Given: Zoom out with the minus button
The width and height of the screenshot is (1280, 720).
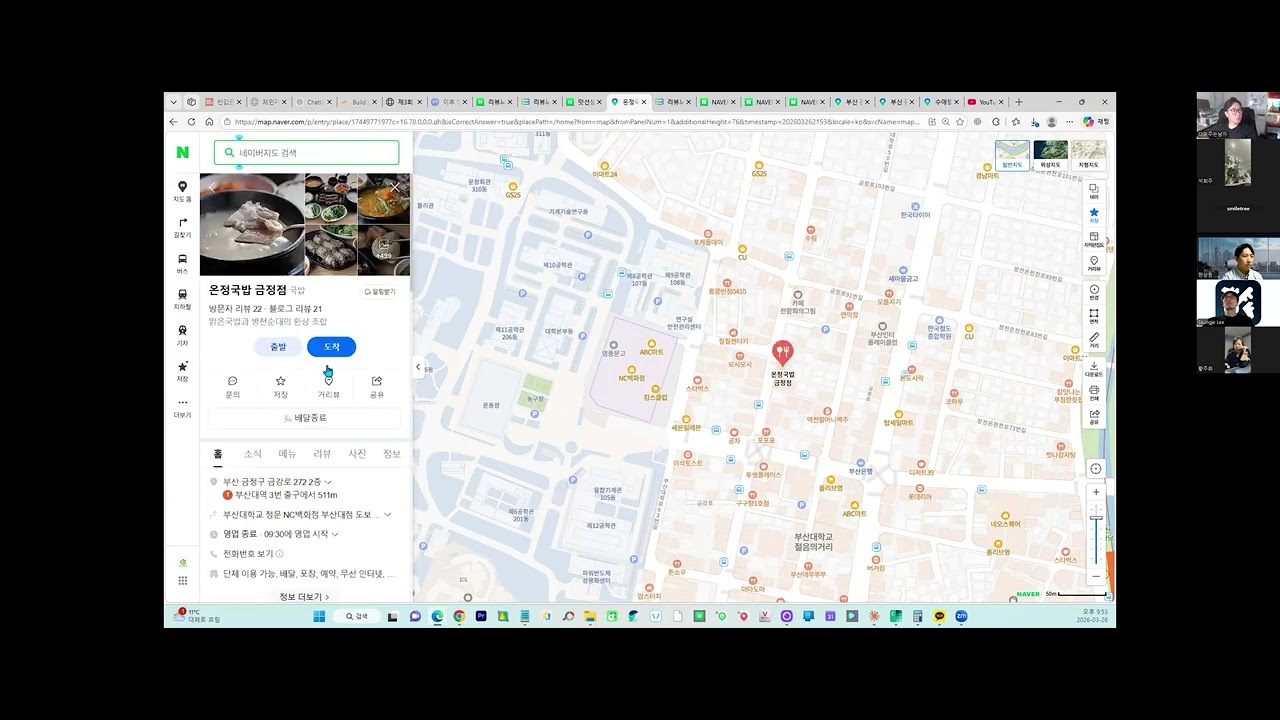Looking at the screenshot, I should pos(1096,576).
